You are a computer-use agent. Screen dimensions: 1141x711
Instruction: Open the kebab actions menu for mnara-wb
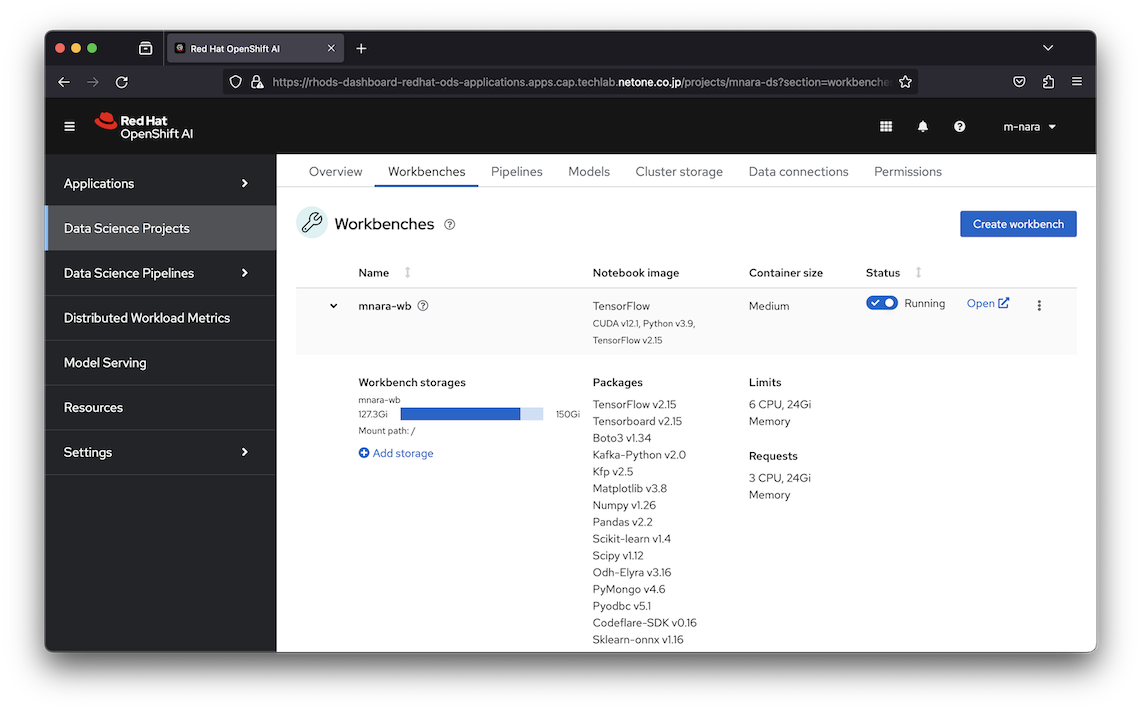pyautogui.click(x=1039, y=306)
